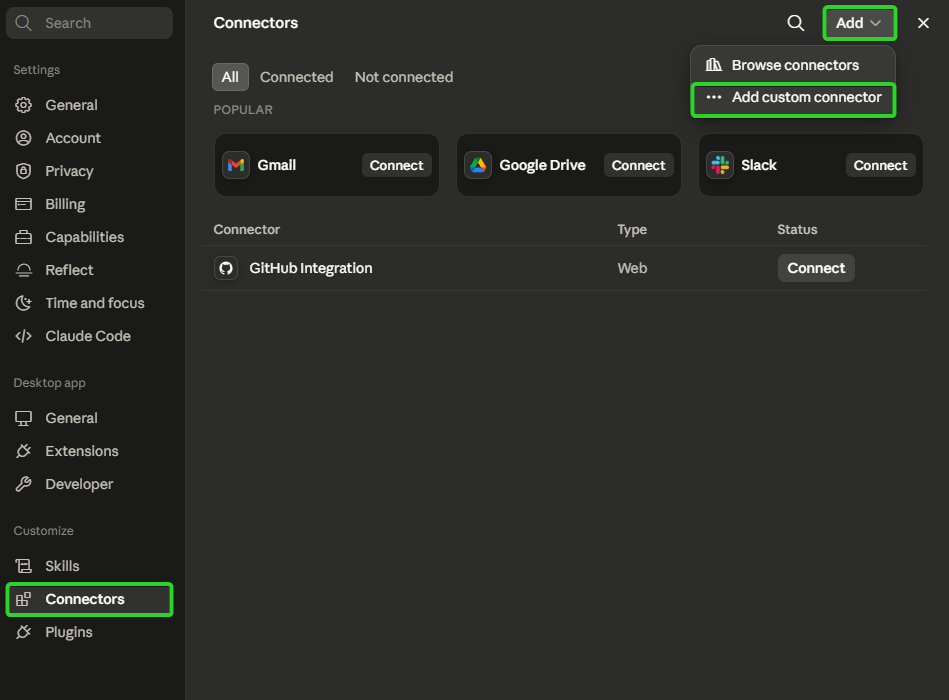Screen dimensions: 949x700
Task: Click the search magnifier in Connectors header
Action: click(796, 23)
